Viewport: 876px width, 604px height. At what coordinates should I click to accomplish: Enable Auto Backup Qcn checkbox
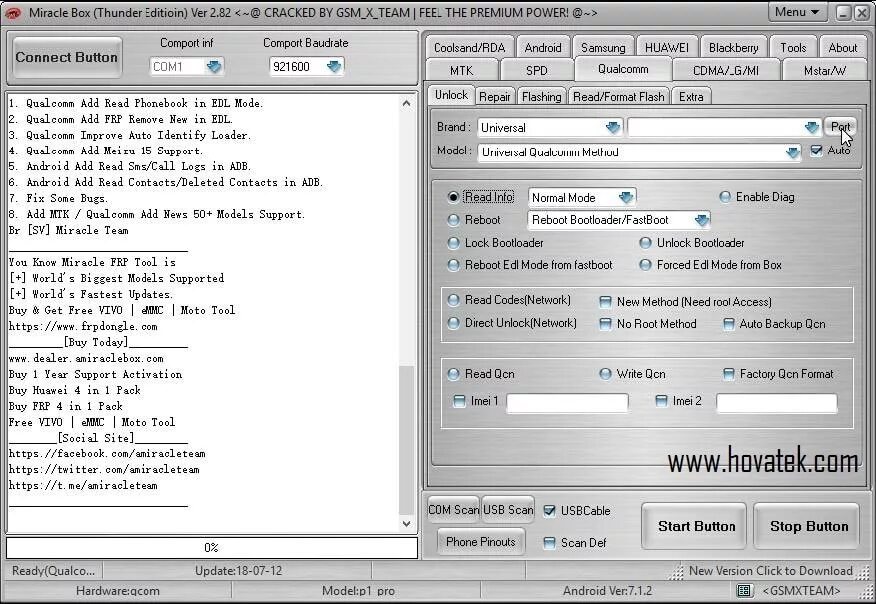[729, 324]
